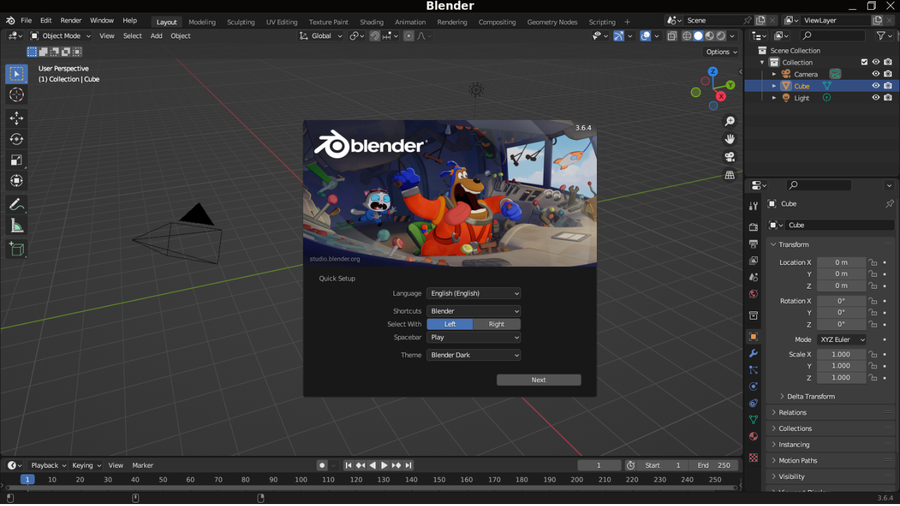
Task: Toggle lock on Location X
Action: point(873,262)
